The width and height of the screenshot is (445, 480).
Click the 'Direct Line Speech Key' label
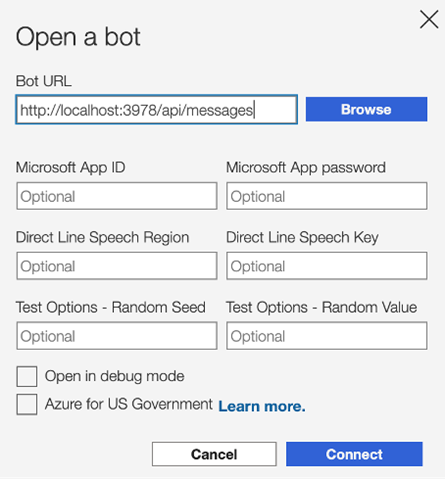click(302, 238)
